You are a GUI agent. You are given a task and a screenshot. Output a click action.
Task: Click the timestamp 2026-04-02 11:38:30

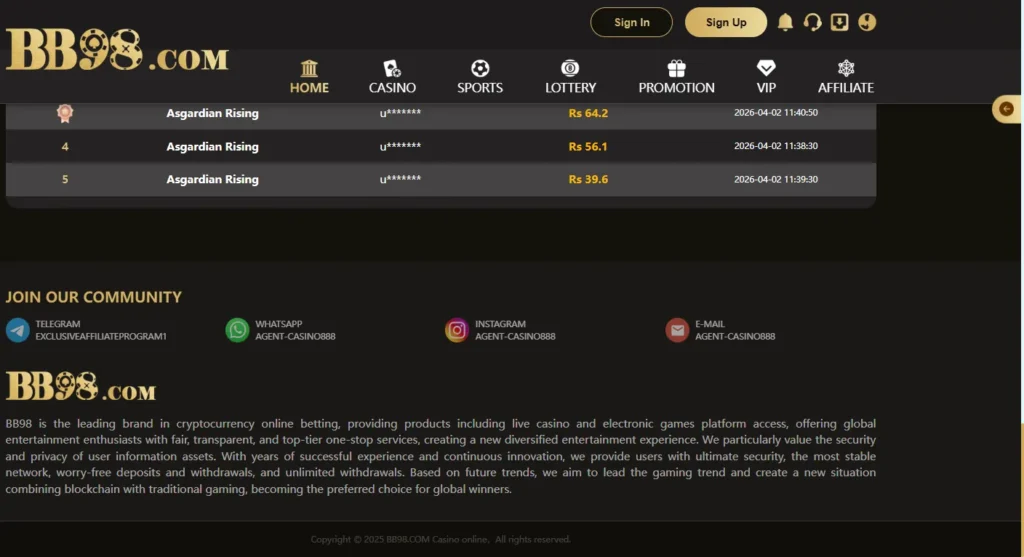tap(776, 146)
